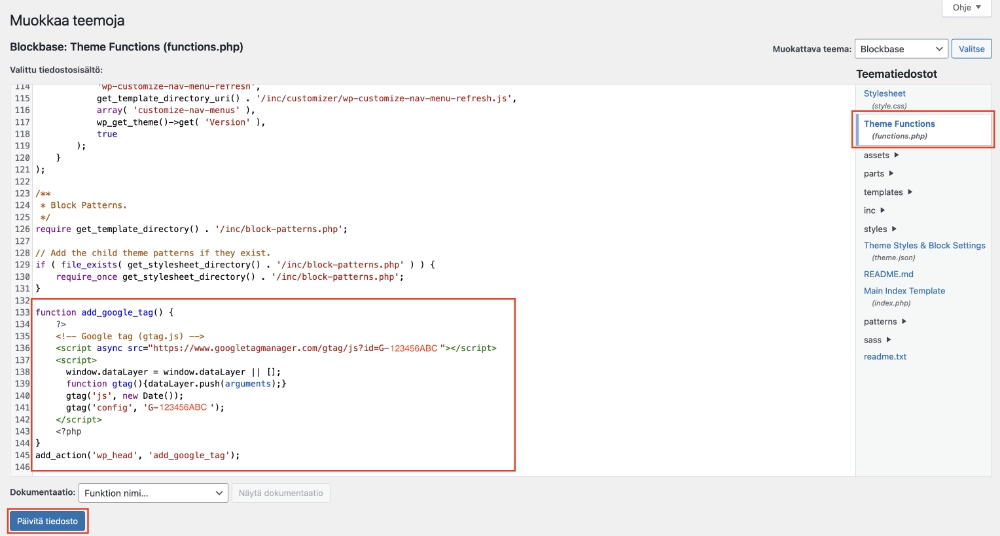Screen dimensions: 1000x536
Task: Click the Näytä dokumentaatio button
Action: [281, 493]
